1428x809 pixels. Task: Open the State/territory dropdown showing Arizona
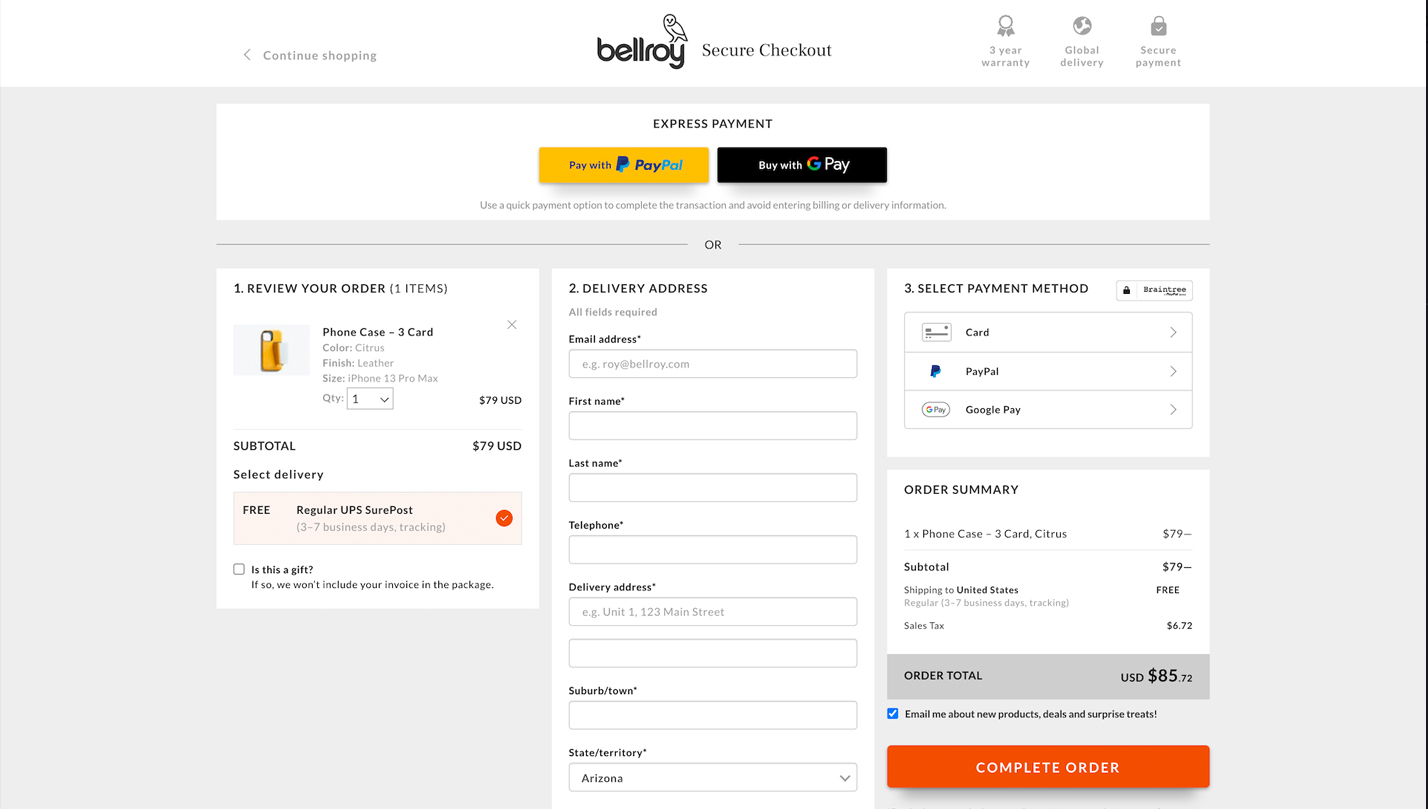coord(712,778)
